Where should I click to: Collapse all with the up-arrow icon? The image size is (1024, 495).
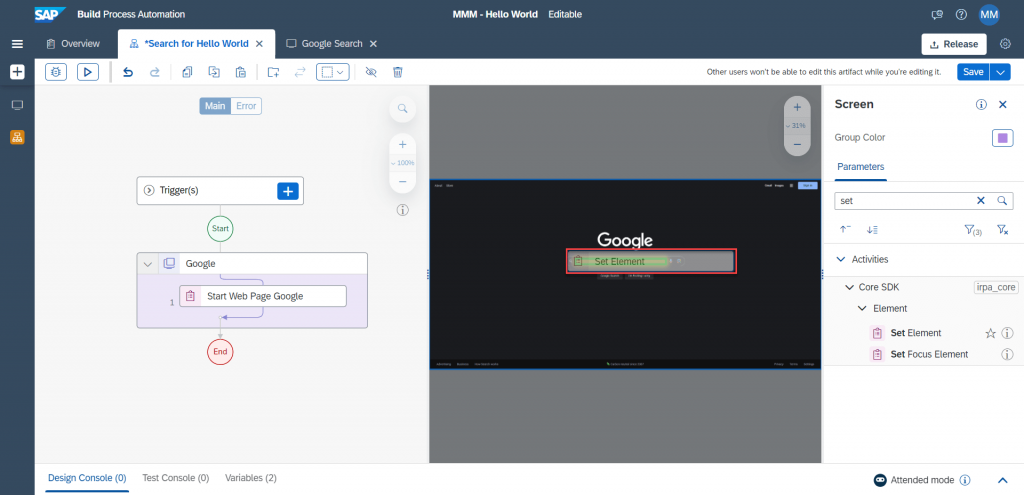point(845,229)
